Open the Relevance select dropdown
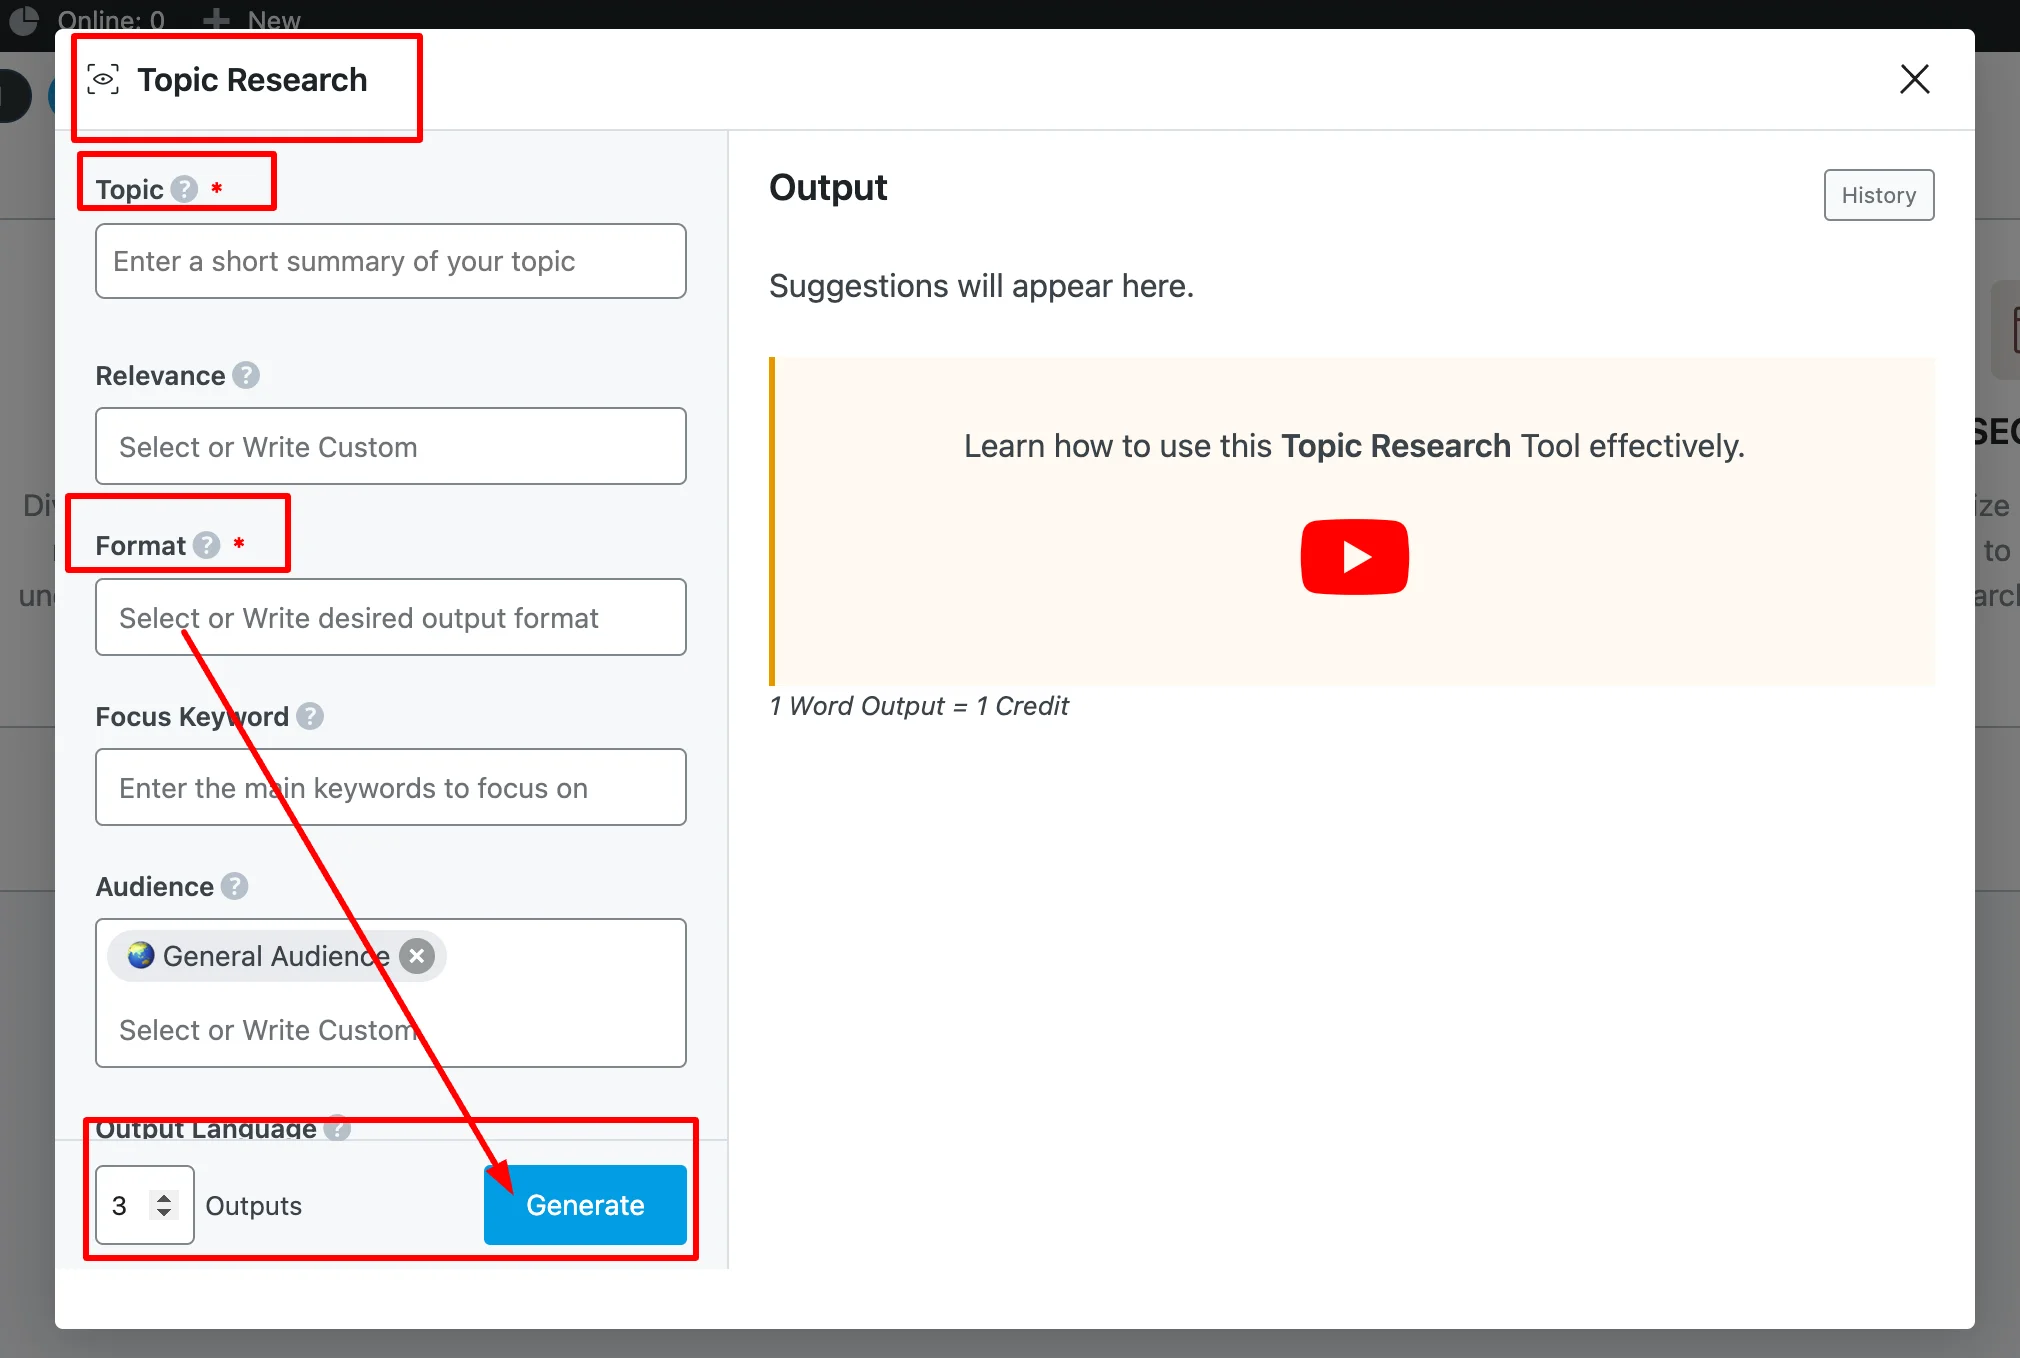Image resolution: width=2020 pixels, height=1358 pixels. [390, 446]
